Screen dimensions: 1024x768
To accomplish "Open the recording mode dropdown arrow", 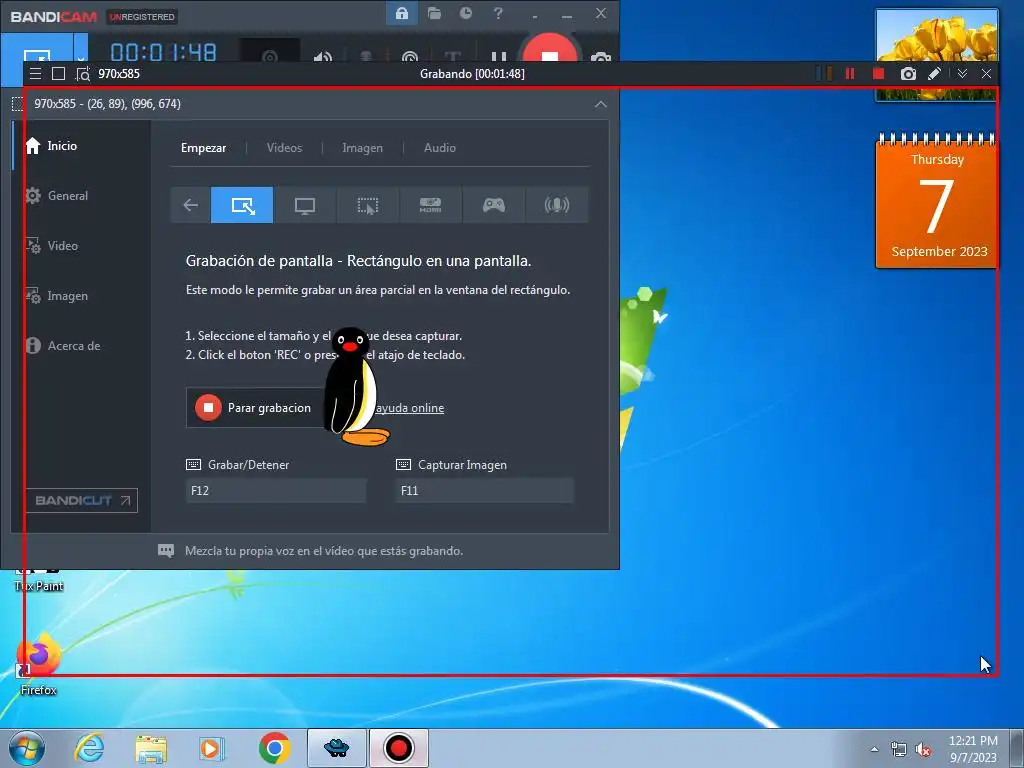I will [80, 57].
